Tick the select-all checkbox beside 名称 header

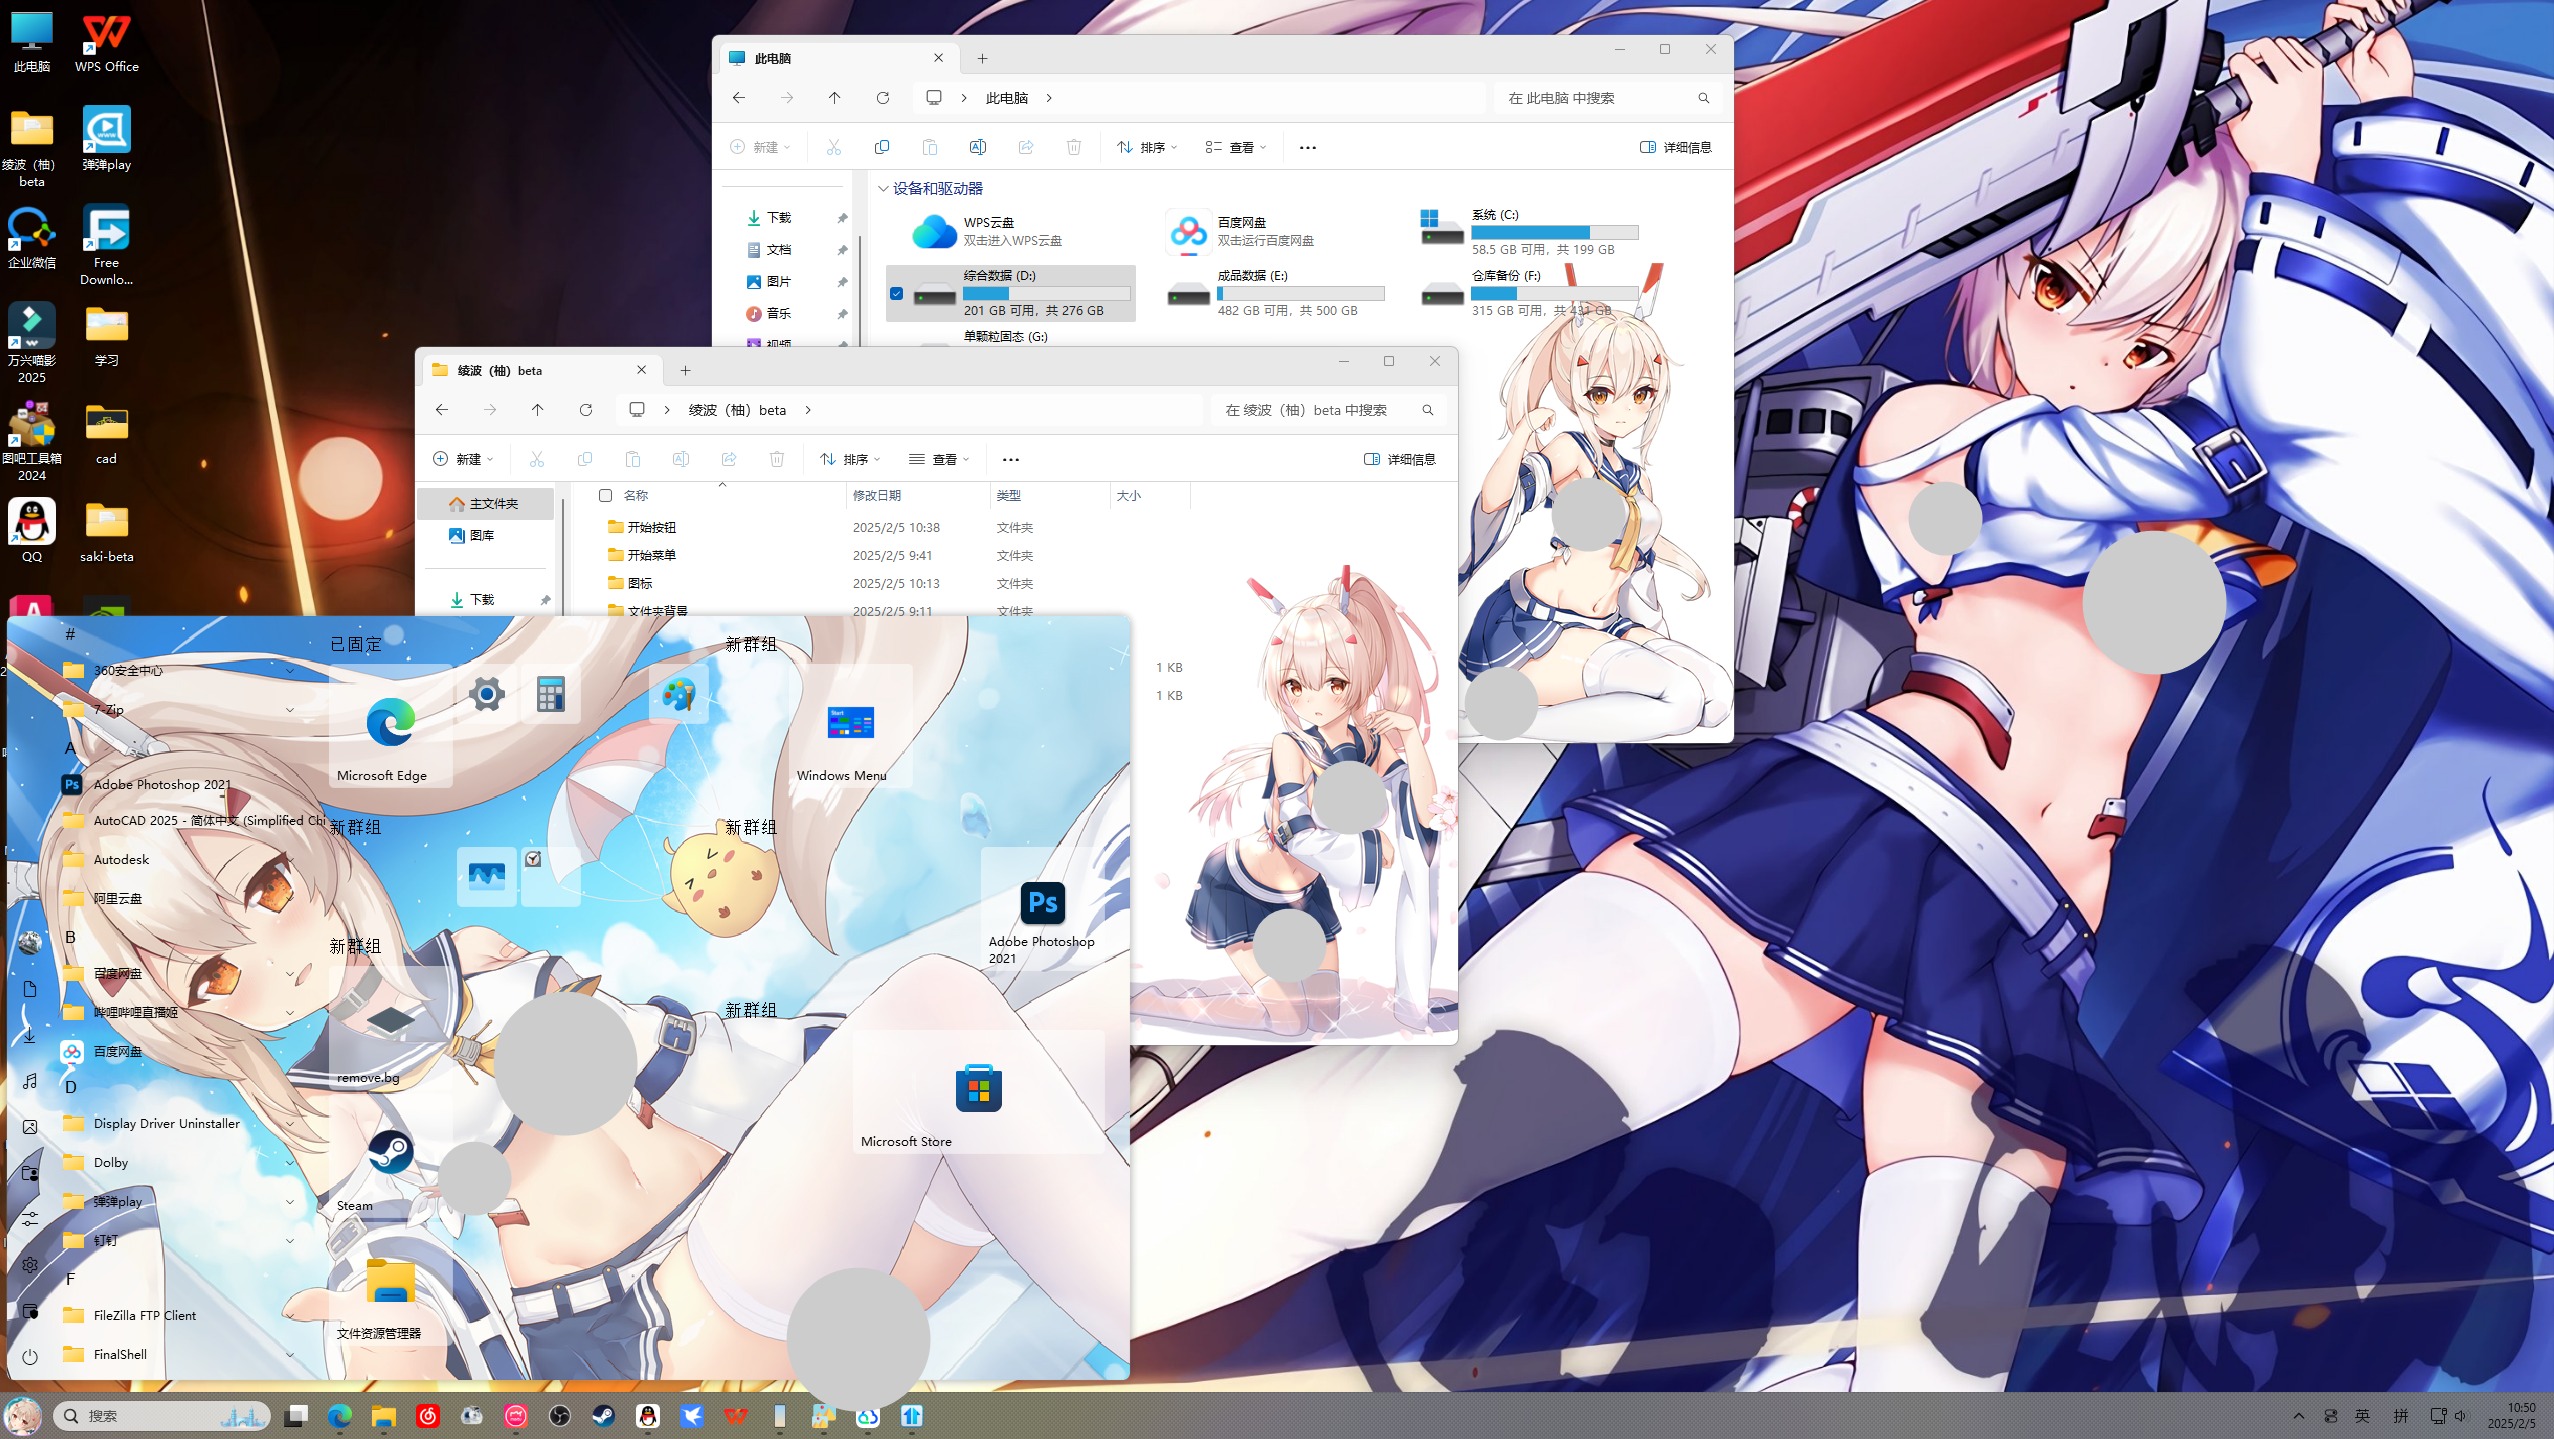tap(605, 496)
